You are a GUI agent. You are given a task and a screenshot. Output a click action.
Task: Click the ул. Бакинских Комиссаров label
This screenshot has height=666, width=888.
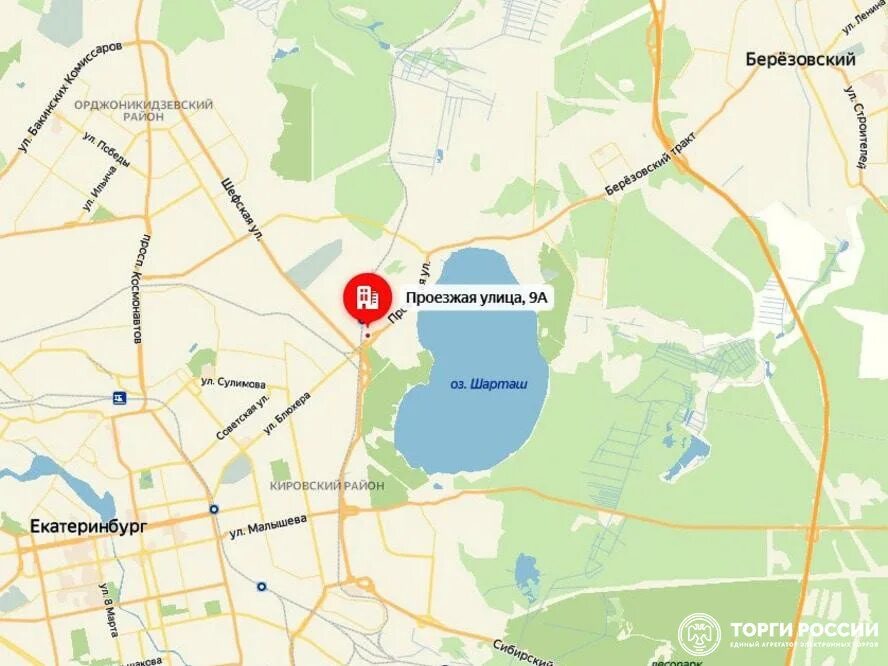pos(70,96)
